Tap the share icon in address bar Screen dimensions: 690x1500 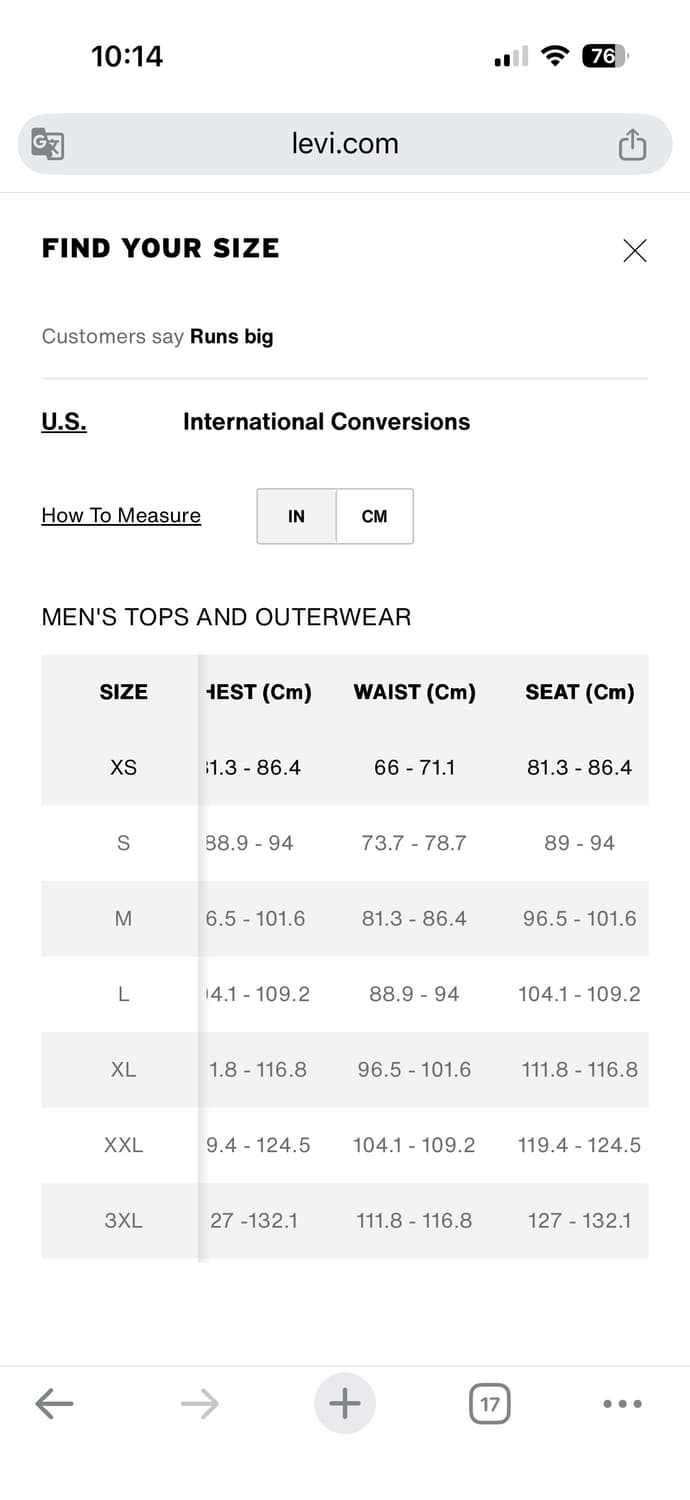[x=632, y=144]
